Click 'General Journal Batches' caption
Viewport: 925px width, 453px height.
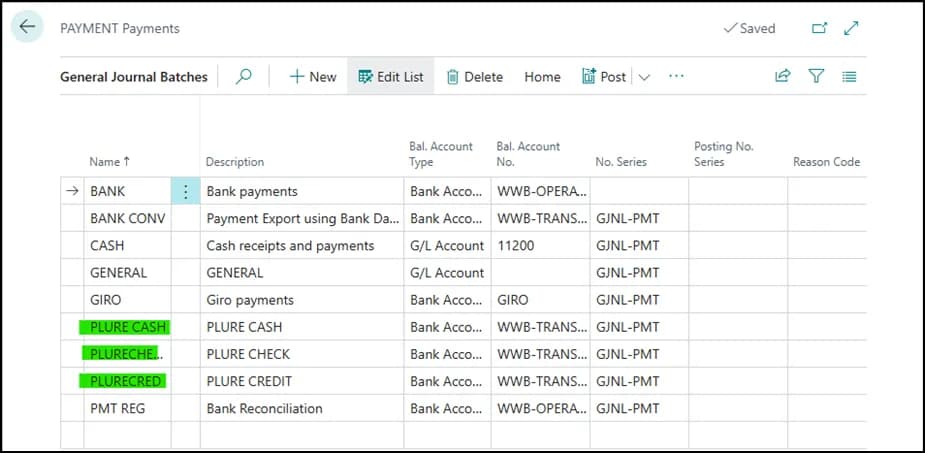click(x=134, y=77)
